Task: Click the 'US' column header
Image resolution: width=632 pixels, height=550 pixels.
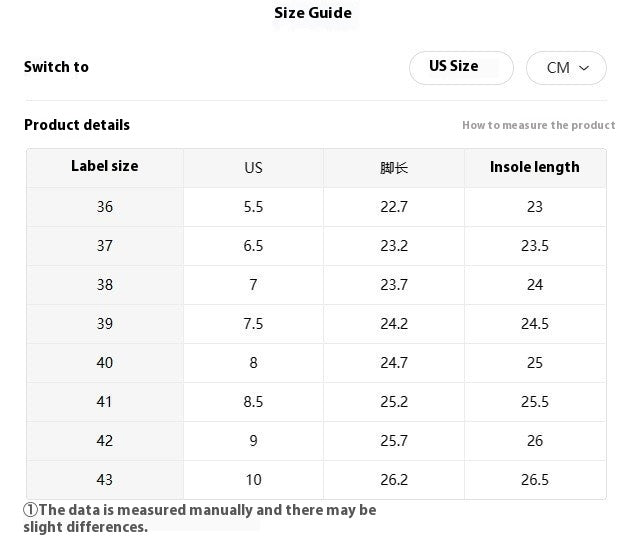Action: (253, 167)
